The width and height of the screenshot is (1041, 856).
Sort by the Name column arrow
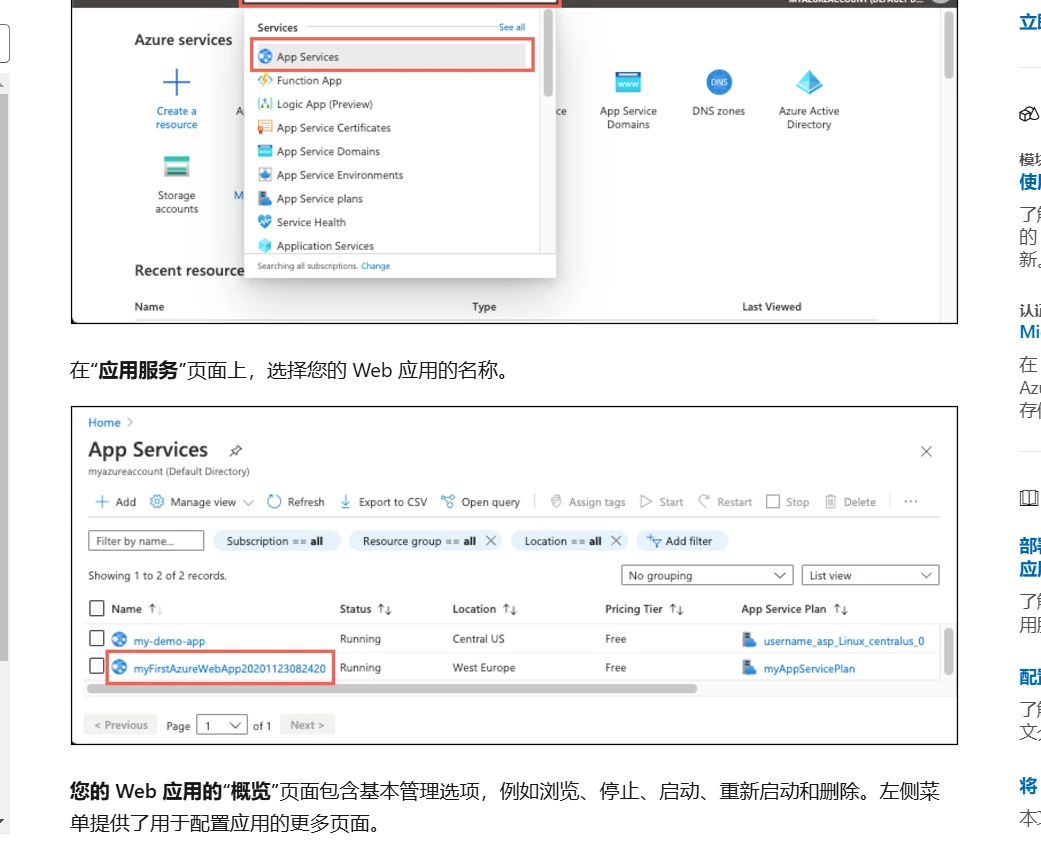(x=154, y=608)
